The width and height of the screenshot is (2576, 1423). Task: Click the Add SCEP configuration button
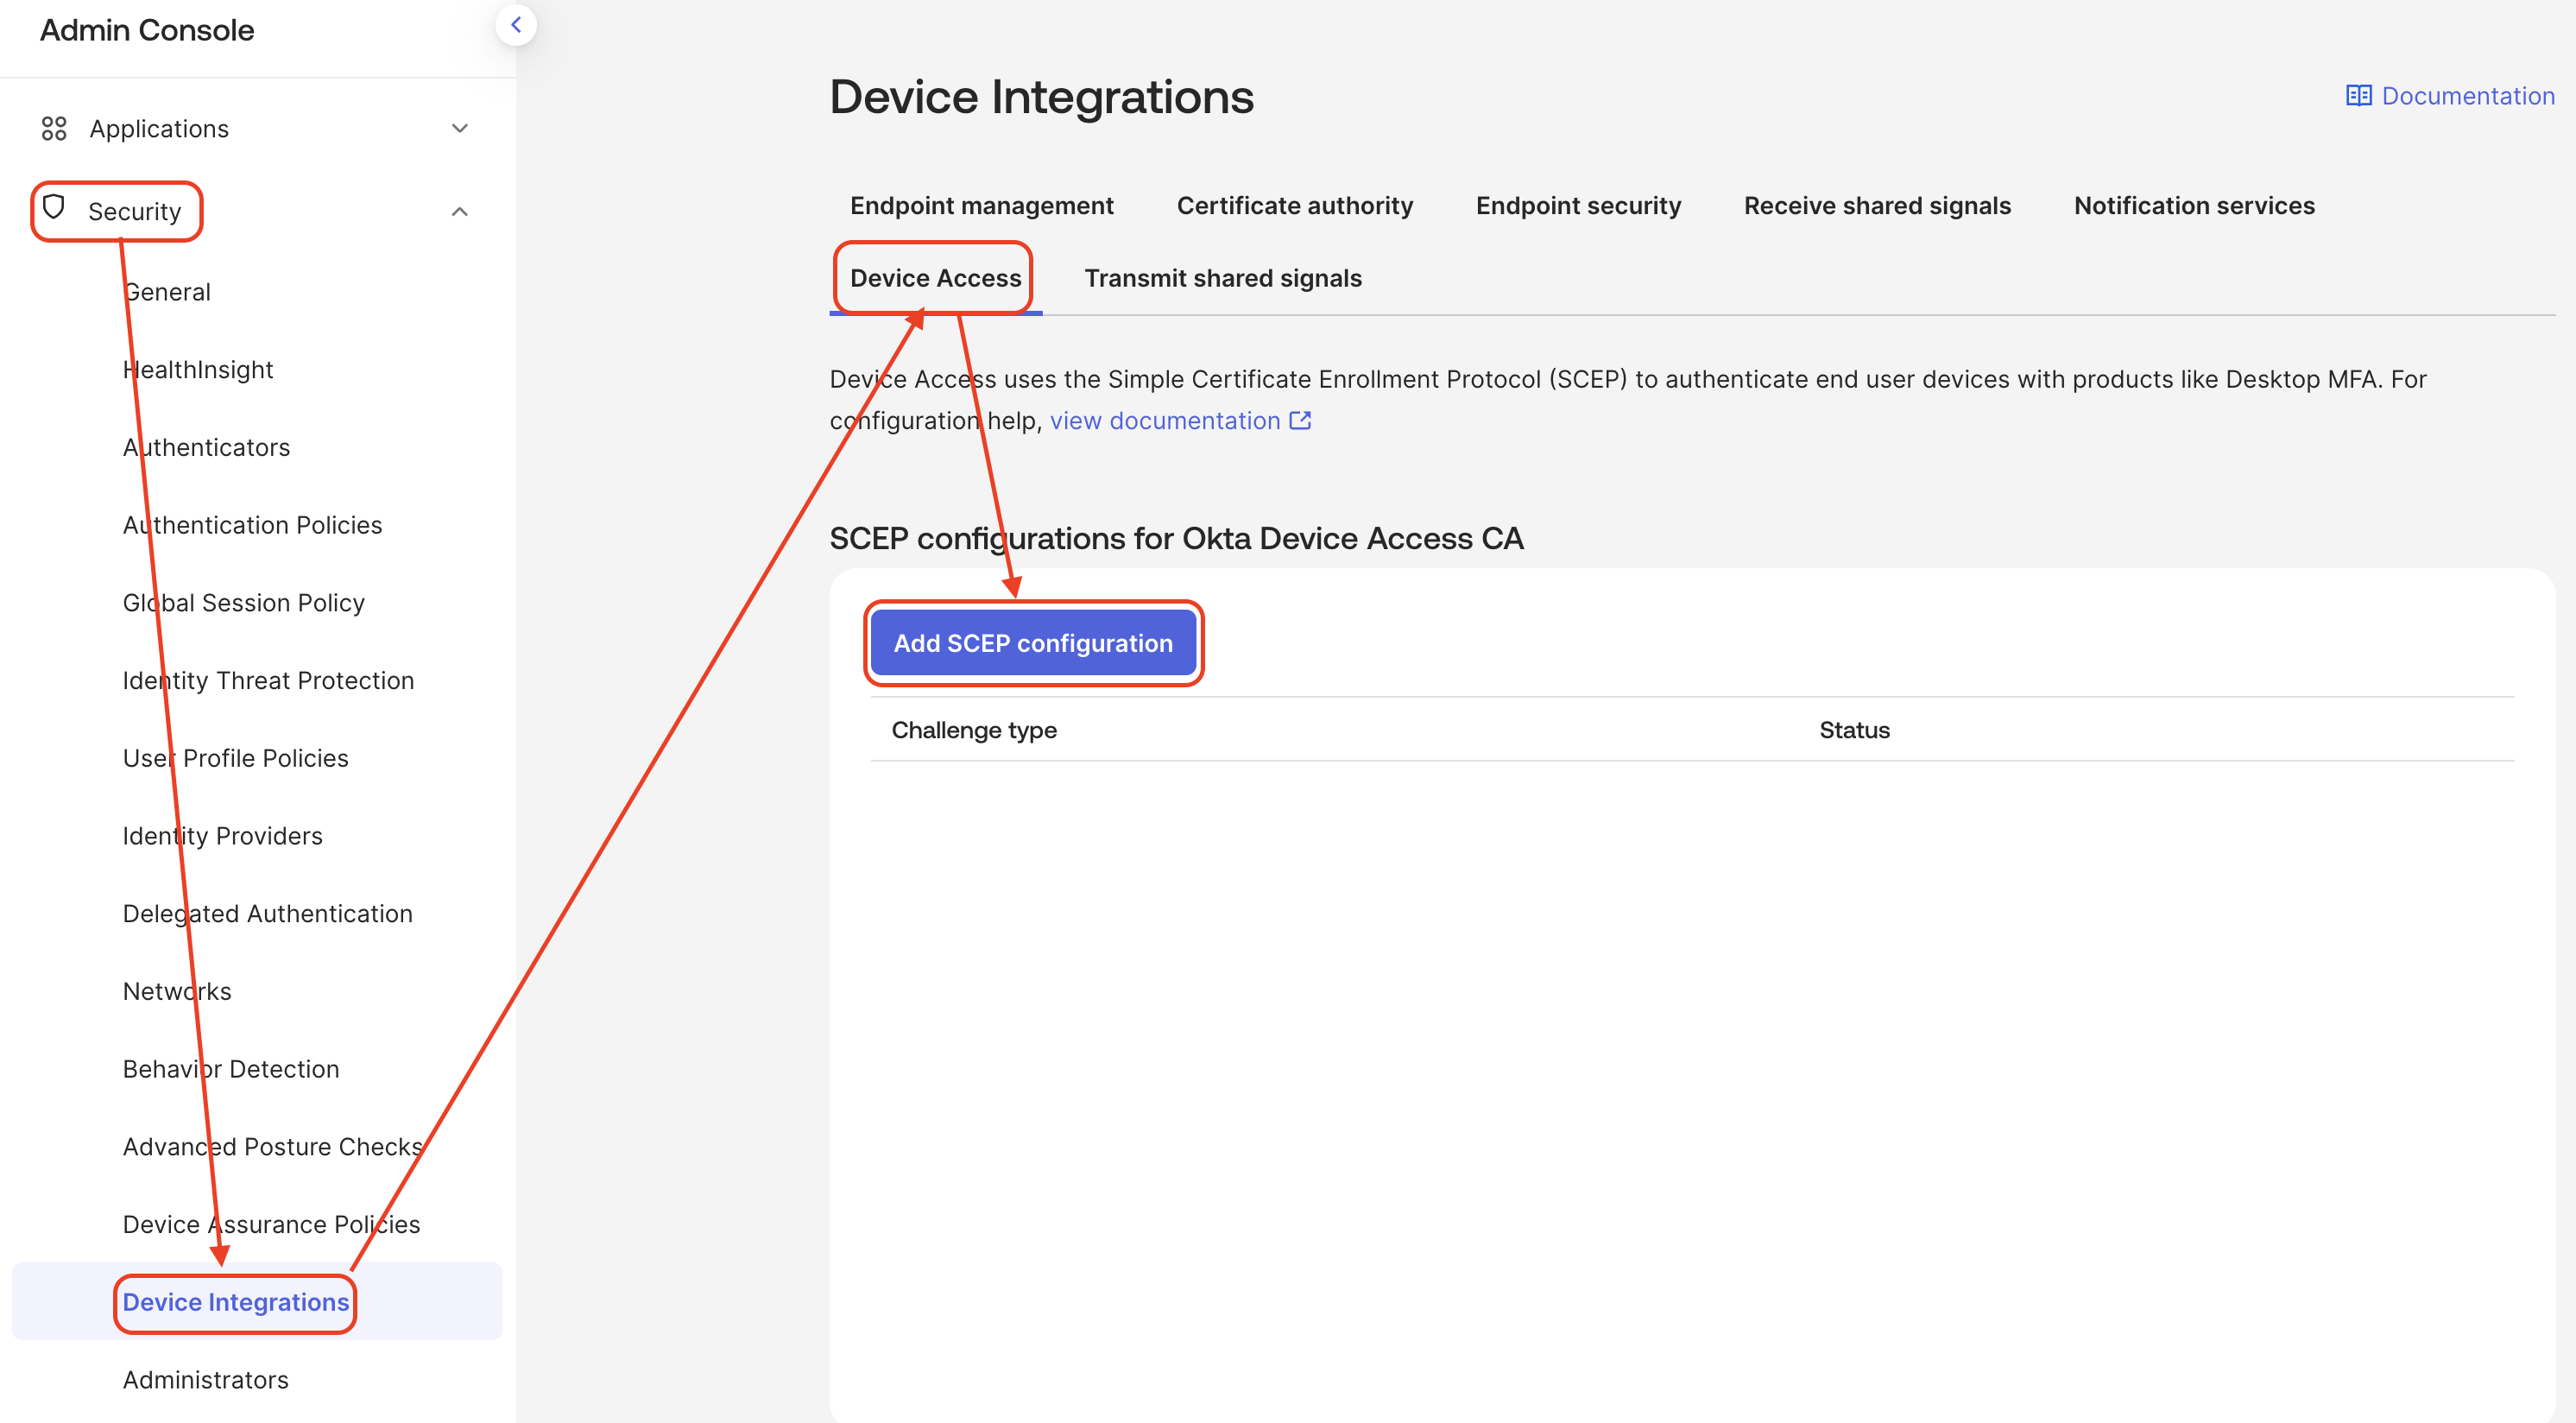click(x=1032, y=643)
